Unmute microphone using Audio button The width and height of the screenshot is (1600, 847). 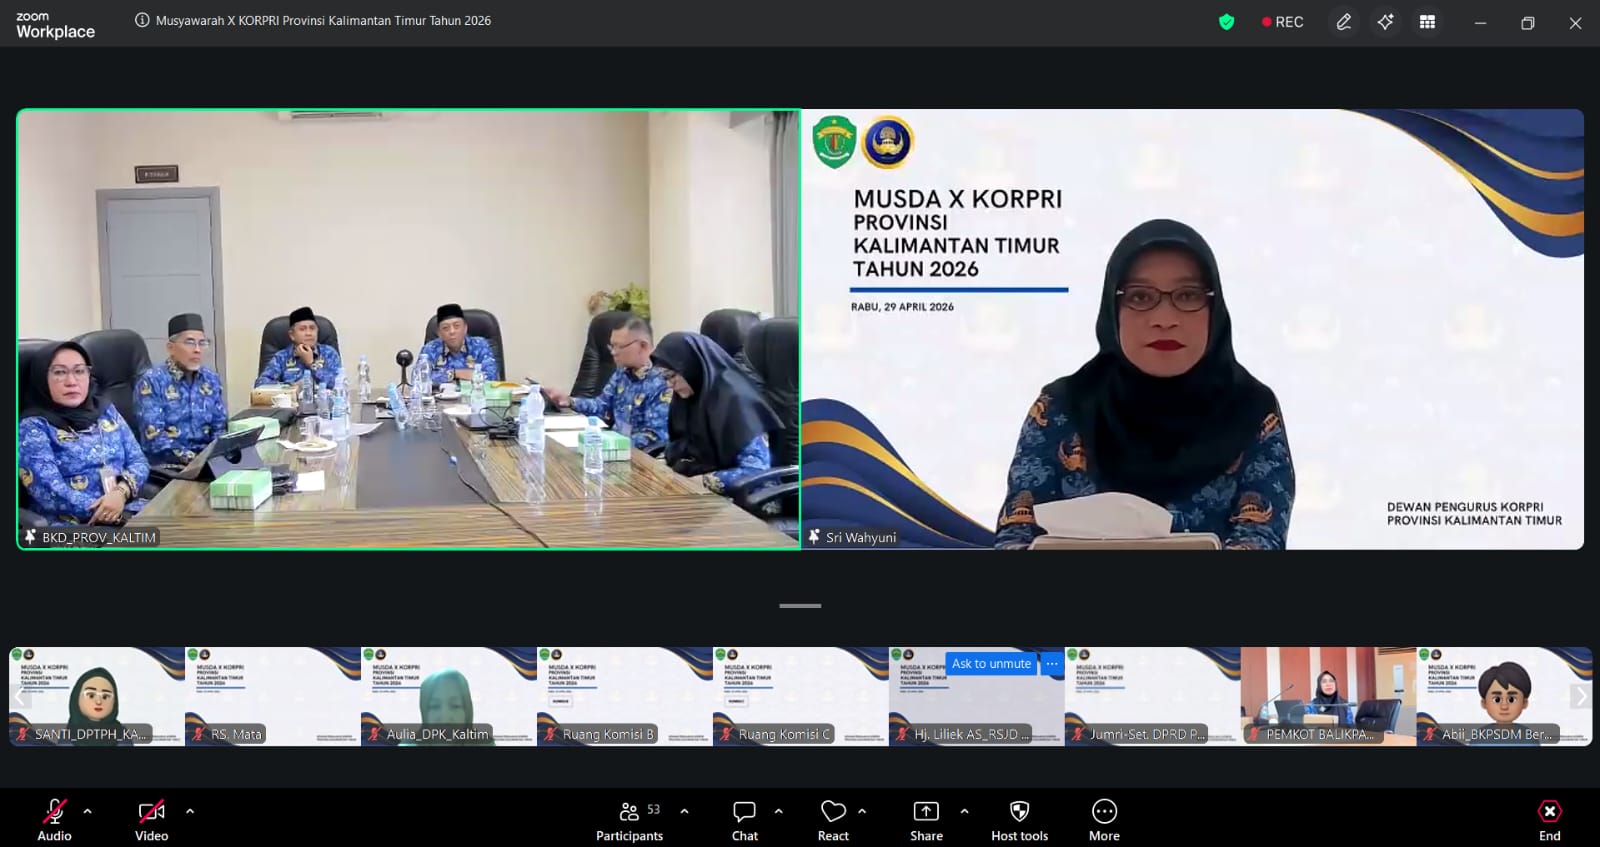(54, 820)
